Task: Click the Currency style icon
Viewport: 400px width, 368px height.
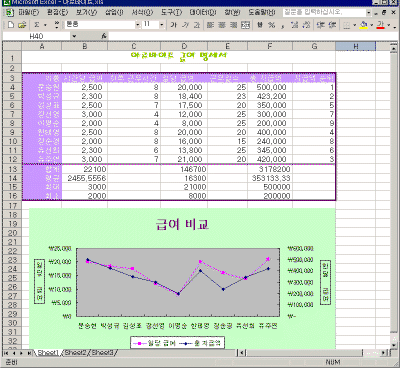Action: pos(260,25)
